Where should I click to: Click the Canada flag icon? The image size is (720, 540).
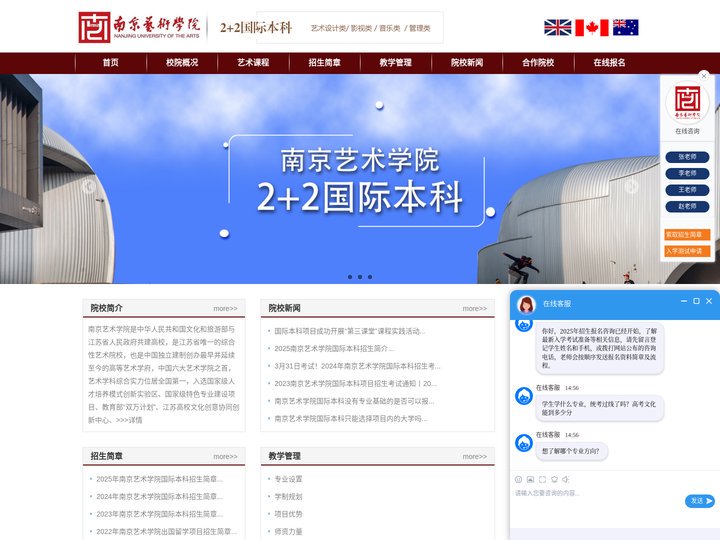pos(591,28)
